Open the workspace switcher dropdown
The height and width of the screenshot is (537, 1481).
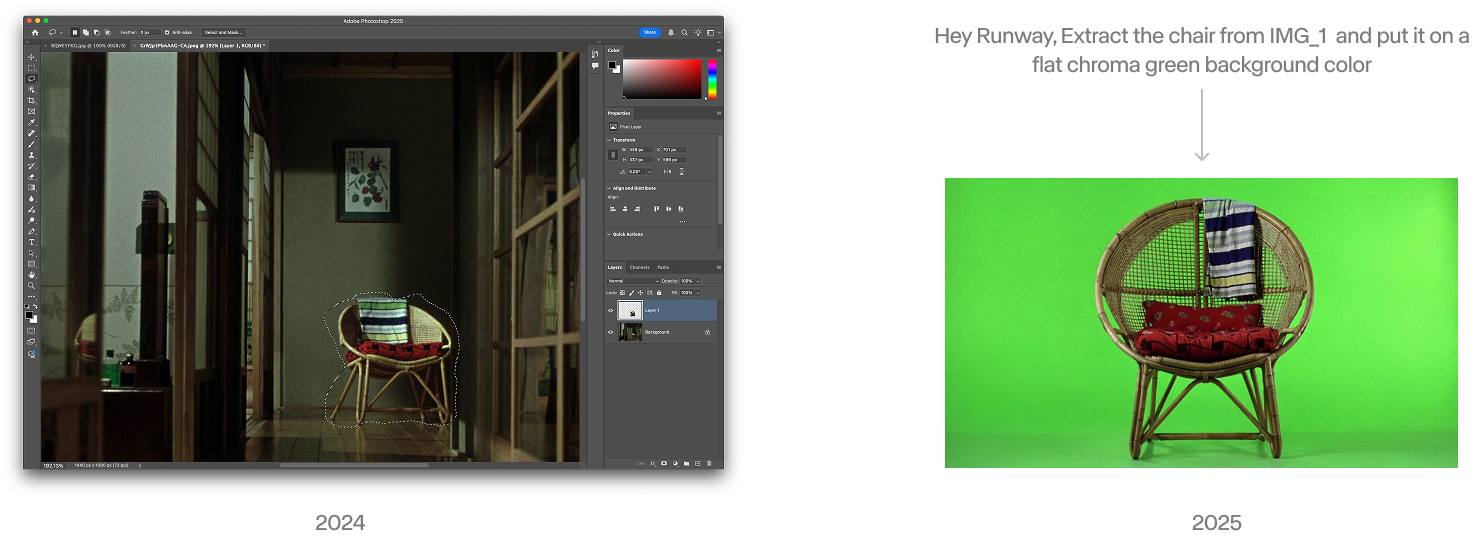pos(712,32)
